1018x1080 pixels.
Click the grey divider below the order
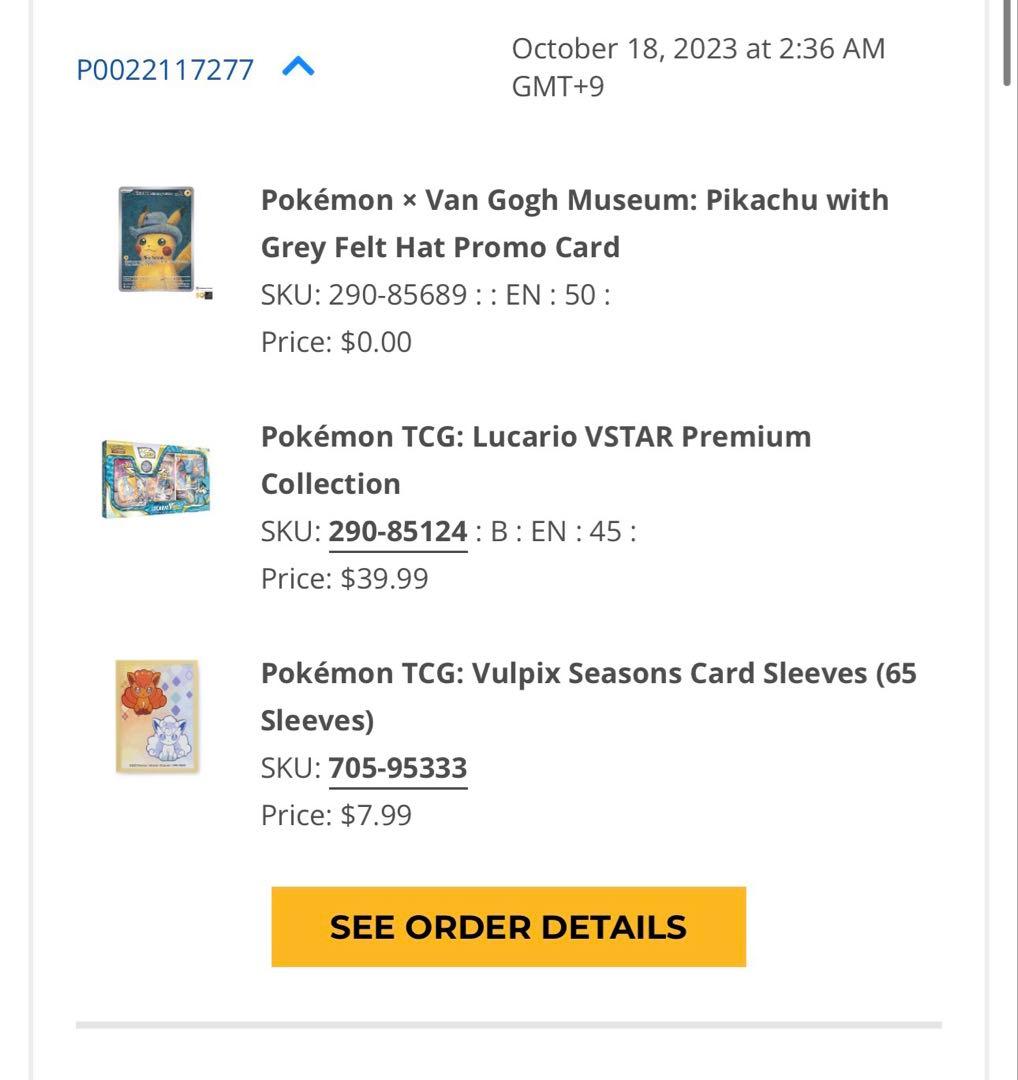(508, 1024)
